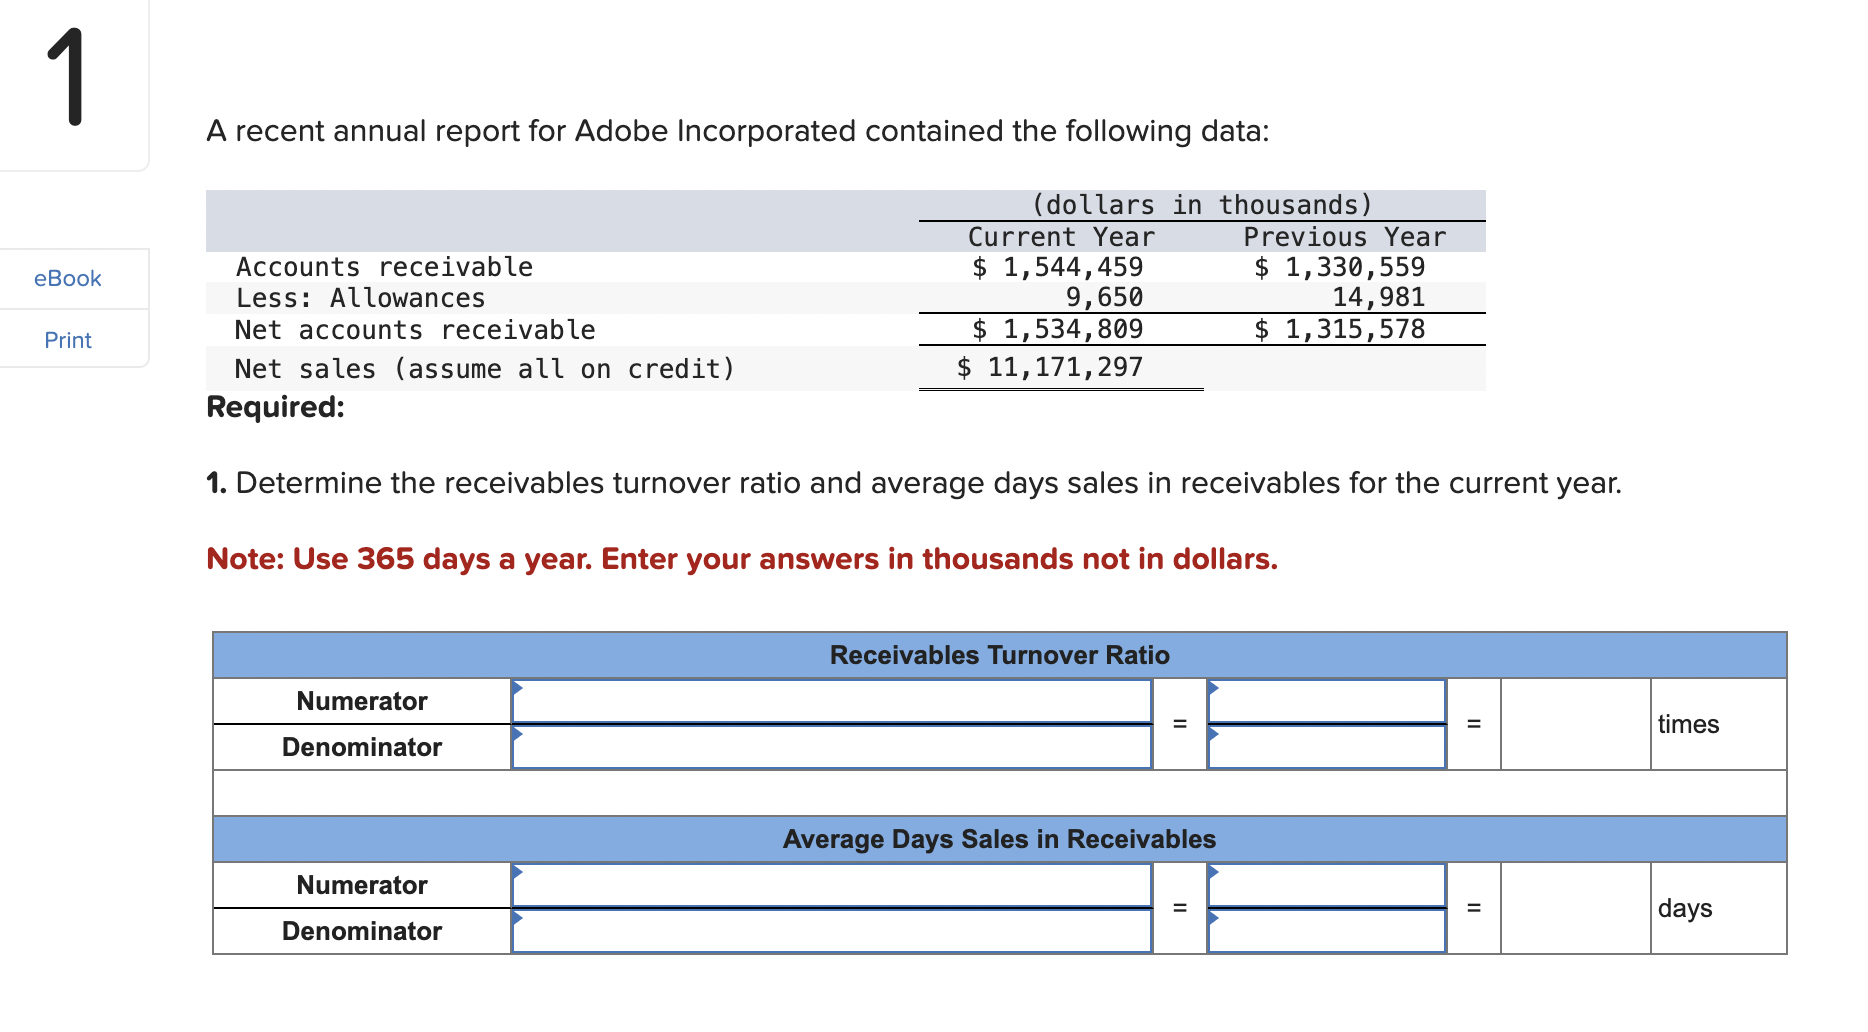Open the eBook resource
The width and height of the screenshot is (1868, 1032).
[66, 278]
